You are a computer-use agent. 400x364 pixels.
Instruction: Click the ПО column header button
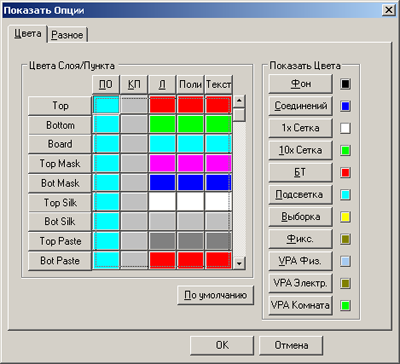pos(106,85)
